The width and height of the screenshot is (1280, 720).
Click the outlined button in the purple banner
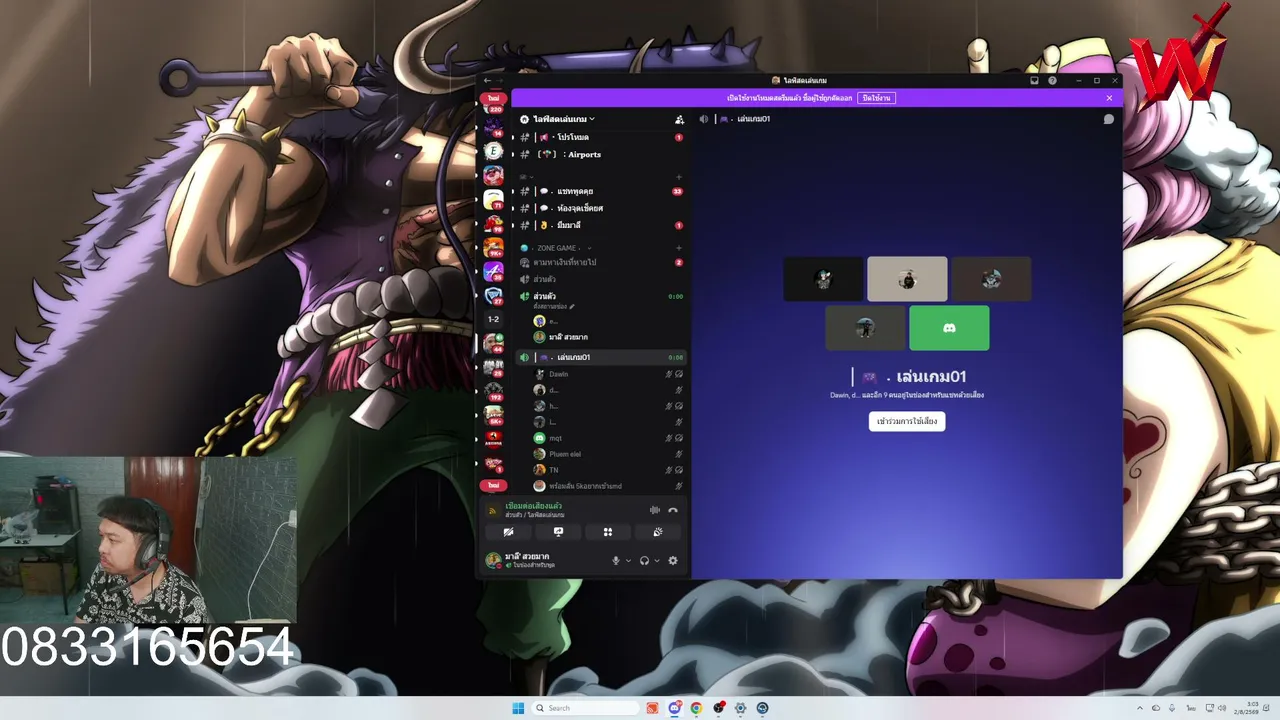point(876,98)
